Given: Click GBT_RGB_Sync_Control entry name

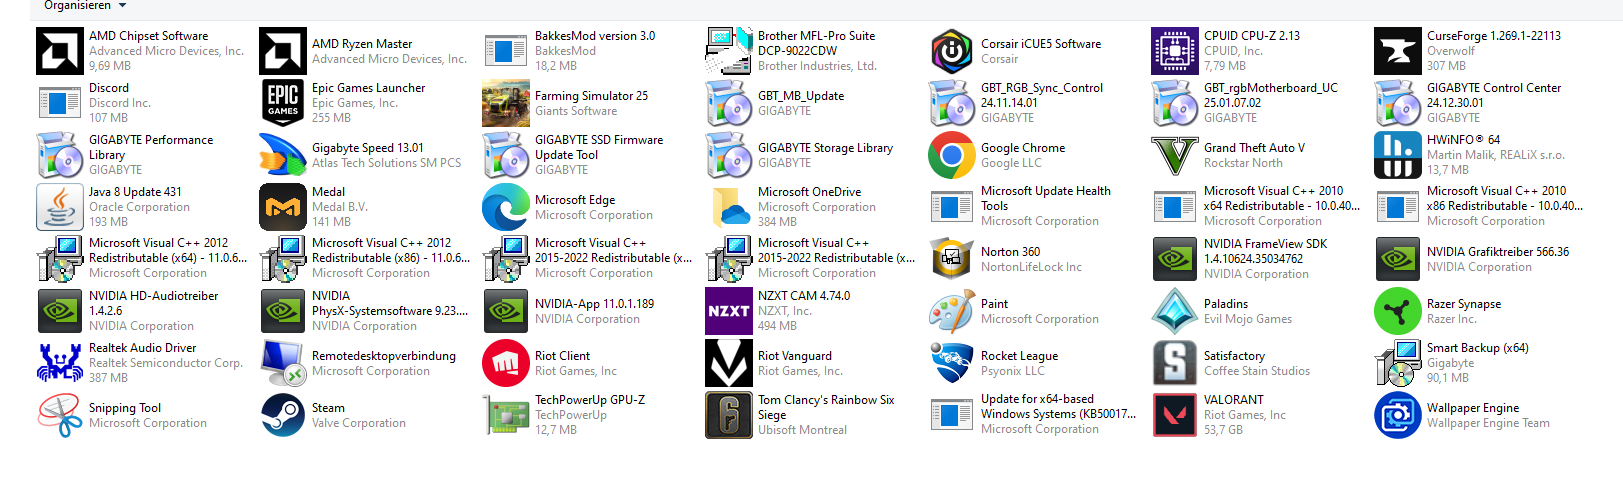Looking at the screenshot, I should click(1042, 95).
